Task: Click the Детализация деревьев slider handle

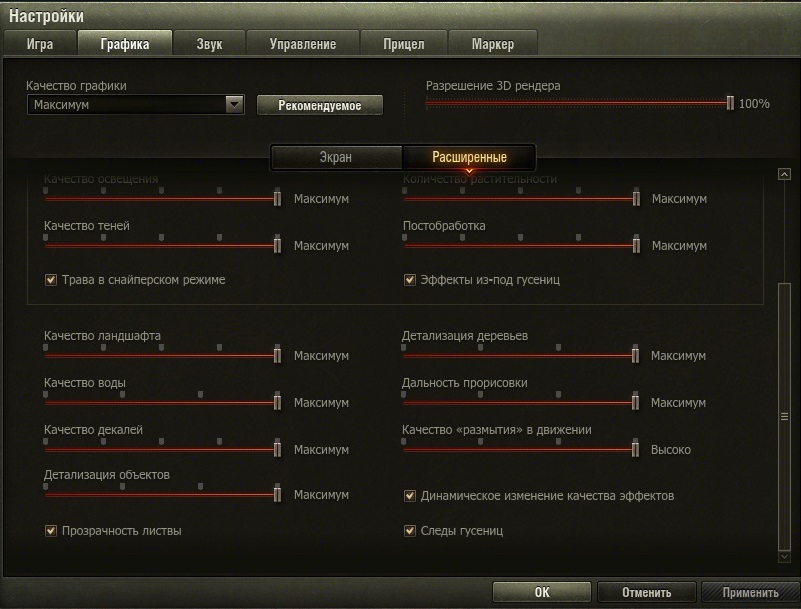Action: 635,355
